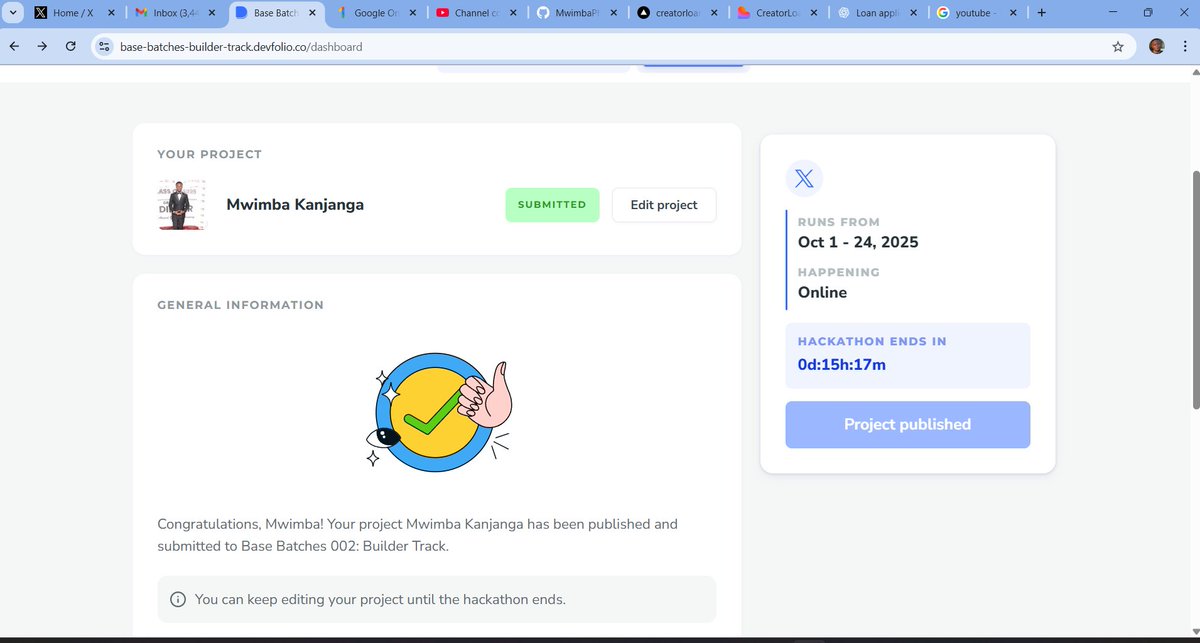Close the active Base Batches tab
The width and height of the screenshot is (1200, 643).
(312, 13)
